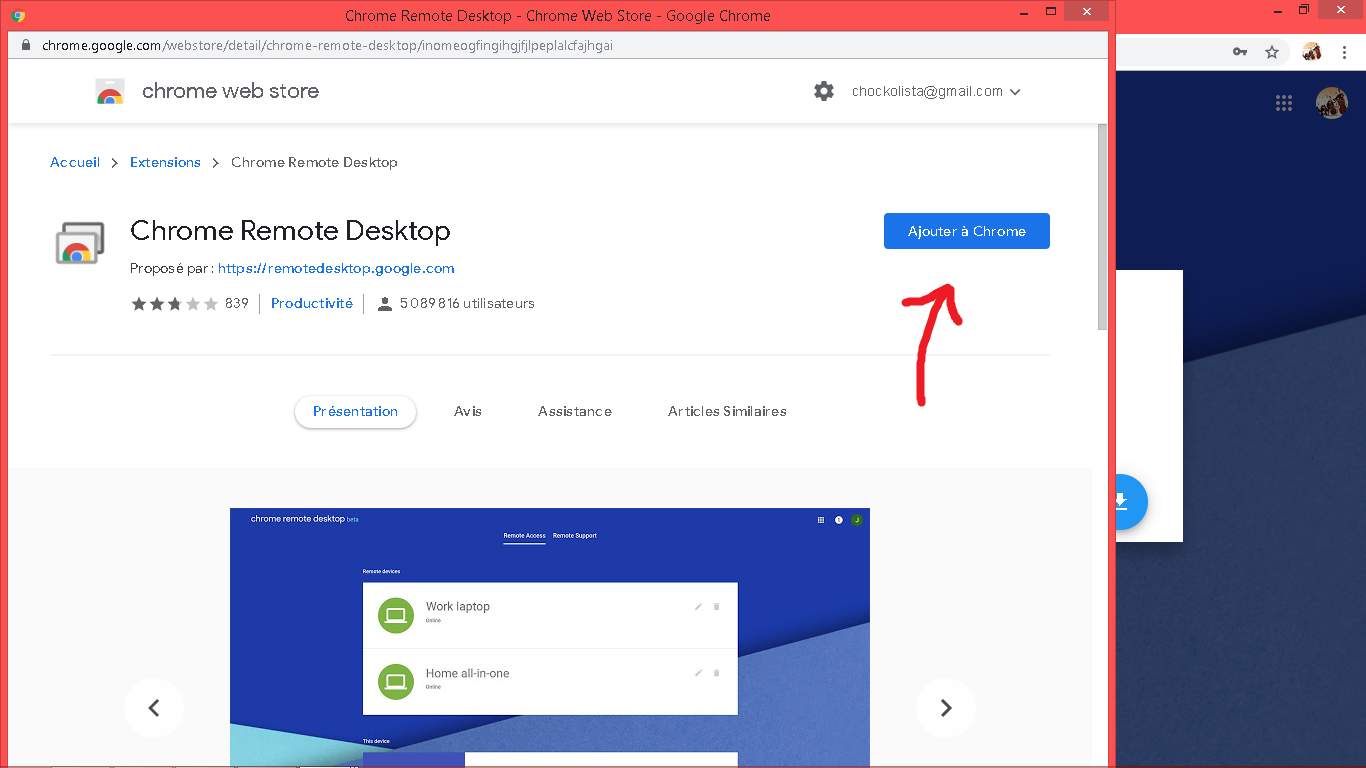This screenshot has width=1366, height=768.
Task: Advance to the next screenshot in the carousel
Action: click(x=946, y=708)
